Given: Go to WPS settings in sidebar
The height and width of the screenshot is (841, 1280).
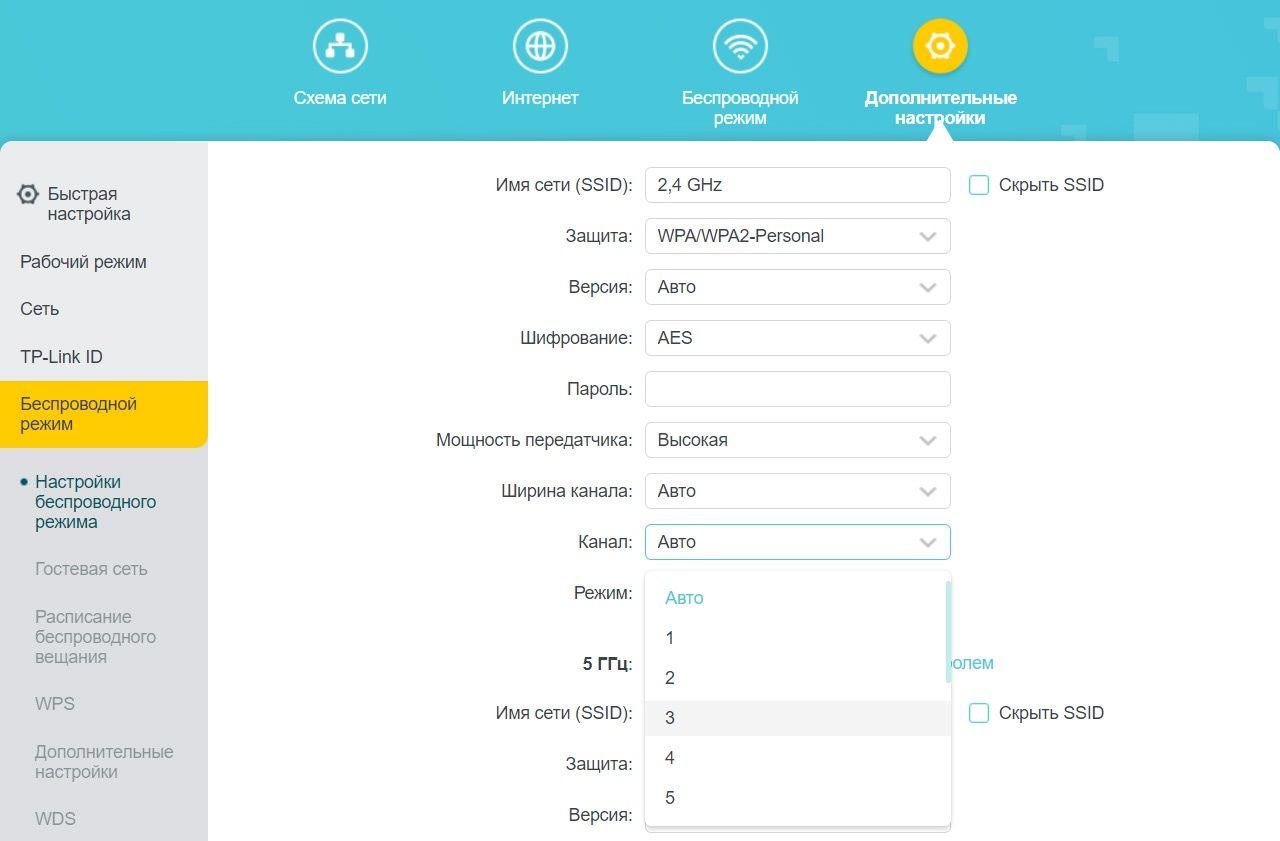Looking at the screenshot, I should [55, 704].
